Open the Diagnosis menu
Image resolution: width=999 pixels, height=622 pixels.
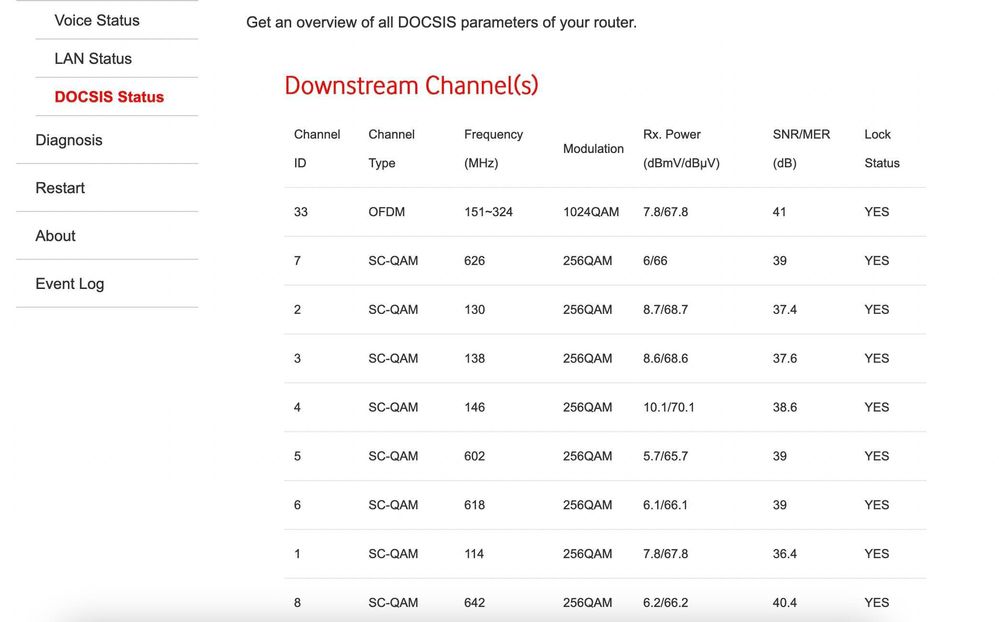[69, 140]
